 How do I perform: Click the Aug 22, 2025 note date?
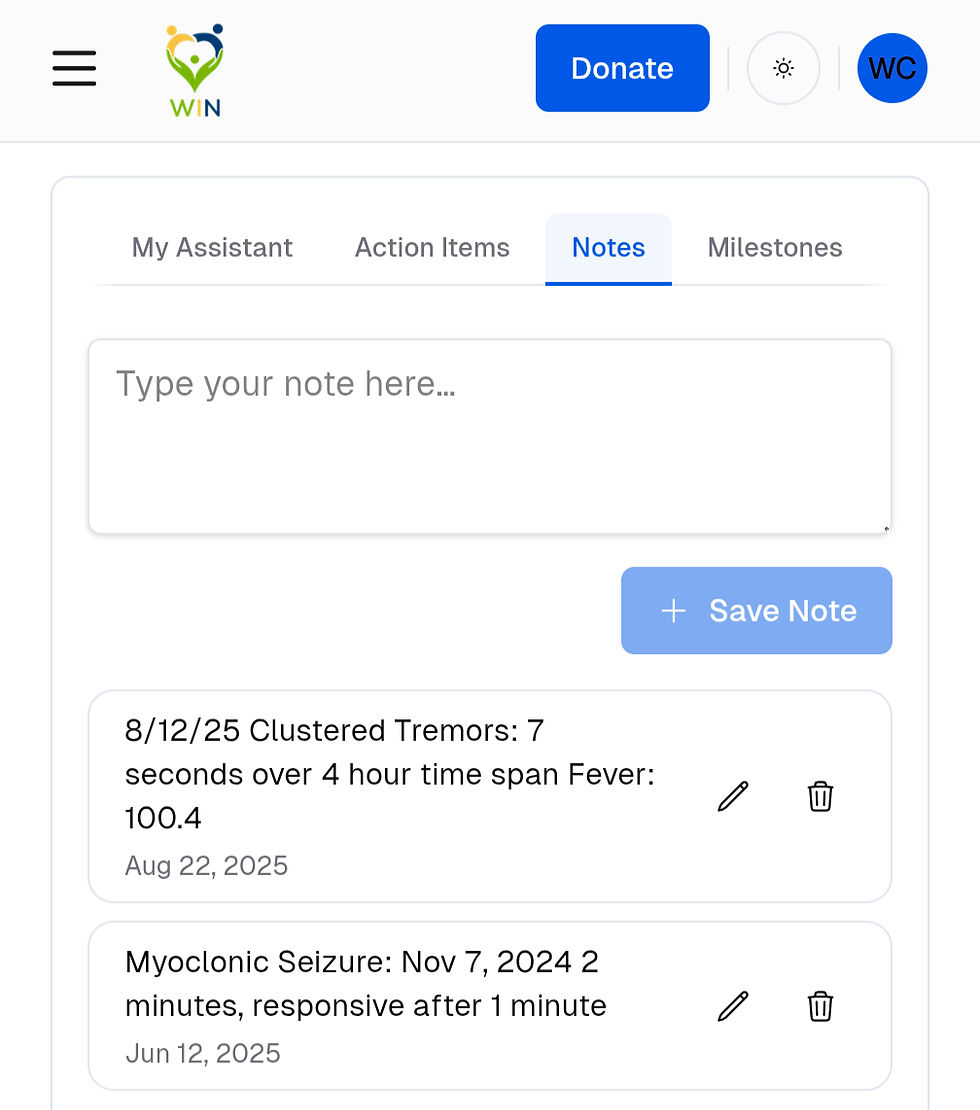[206, 865]
